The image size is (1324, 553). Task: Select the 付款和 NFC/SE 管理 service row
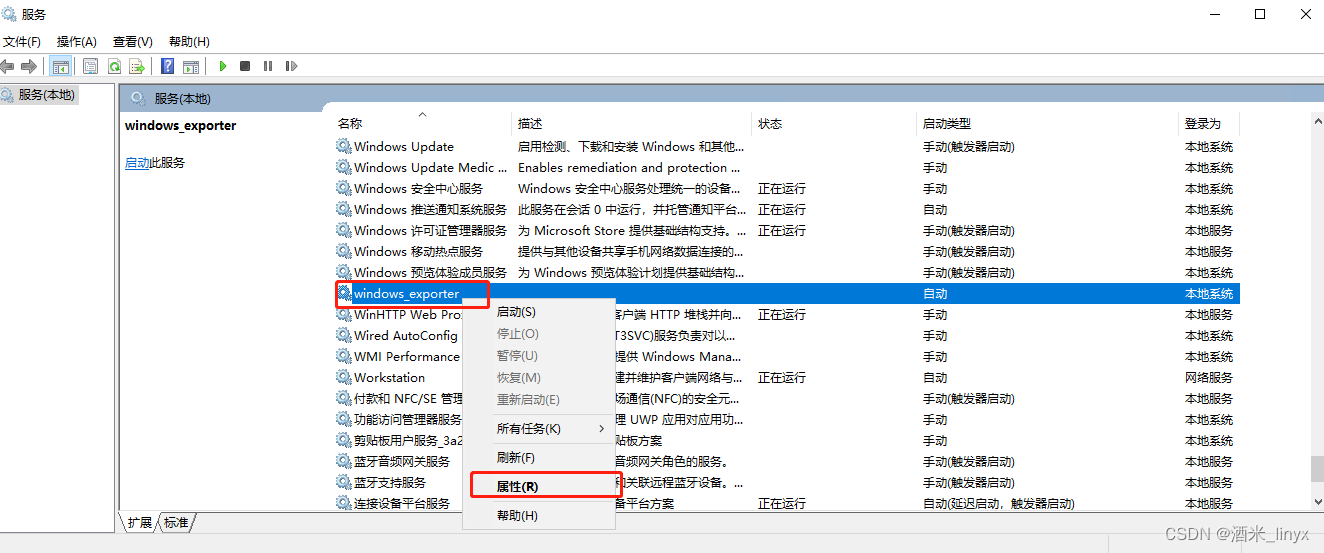click(x=787, y=398)
